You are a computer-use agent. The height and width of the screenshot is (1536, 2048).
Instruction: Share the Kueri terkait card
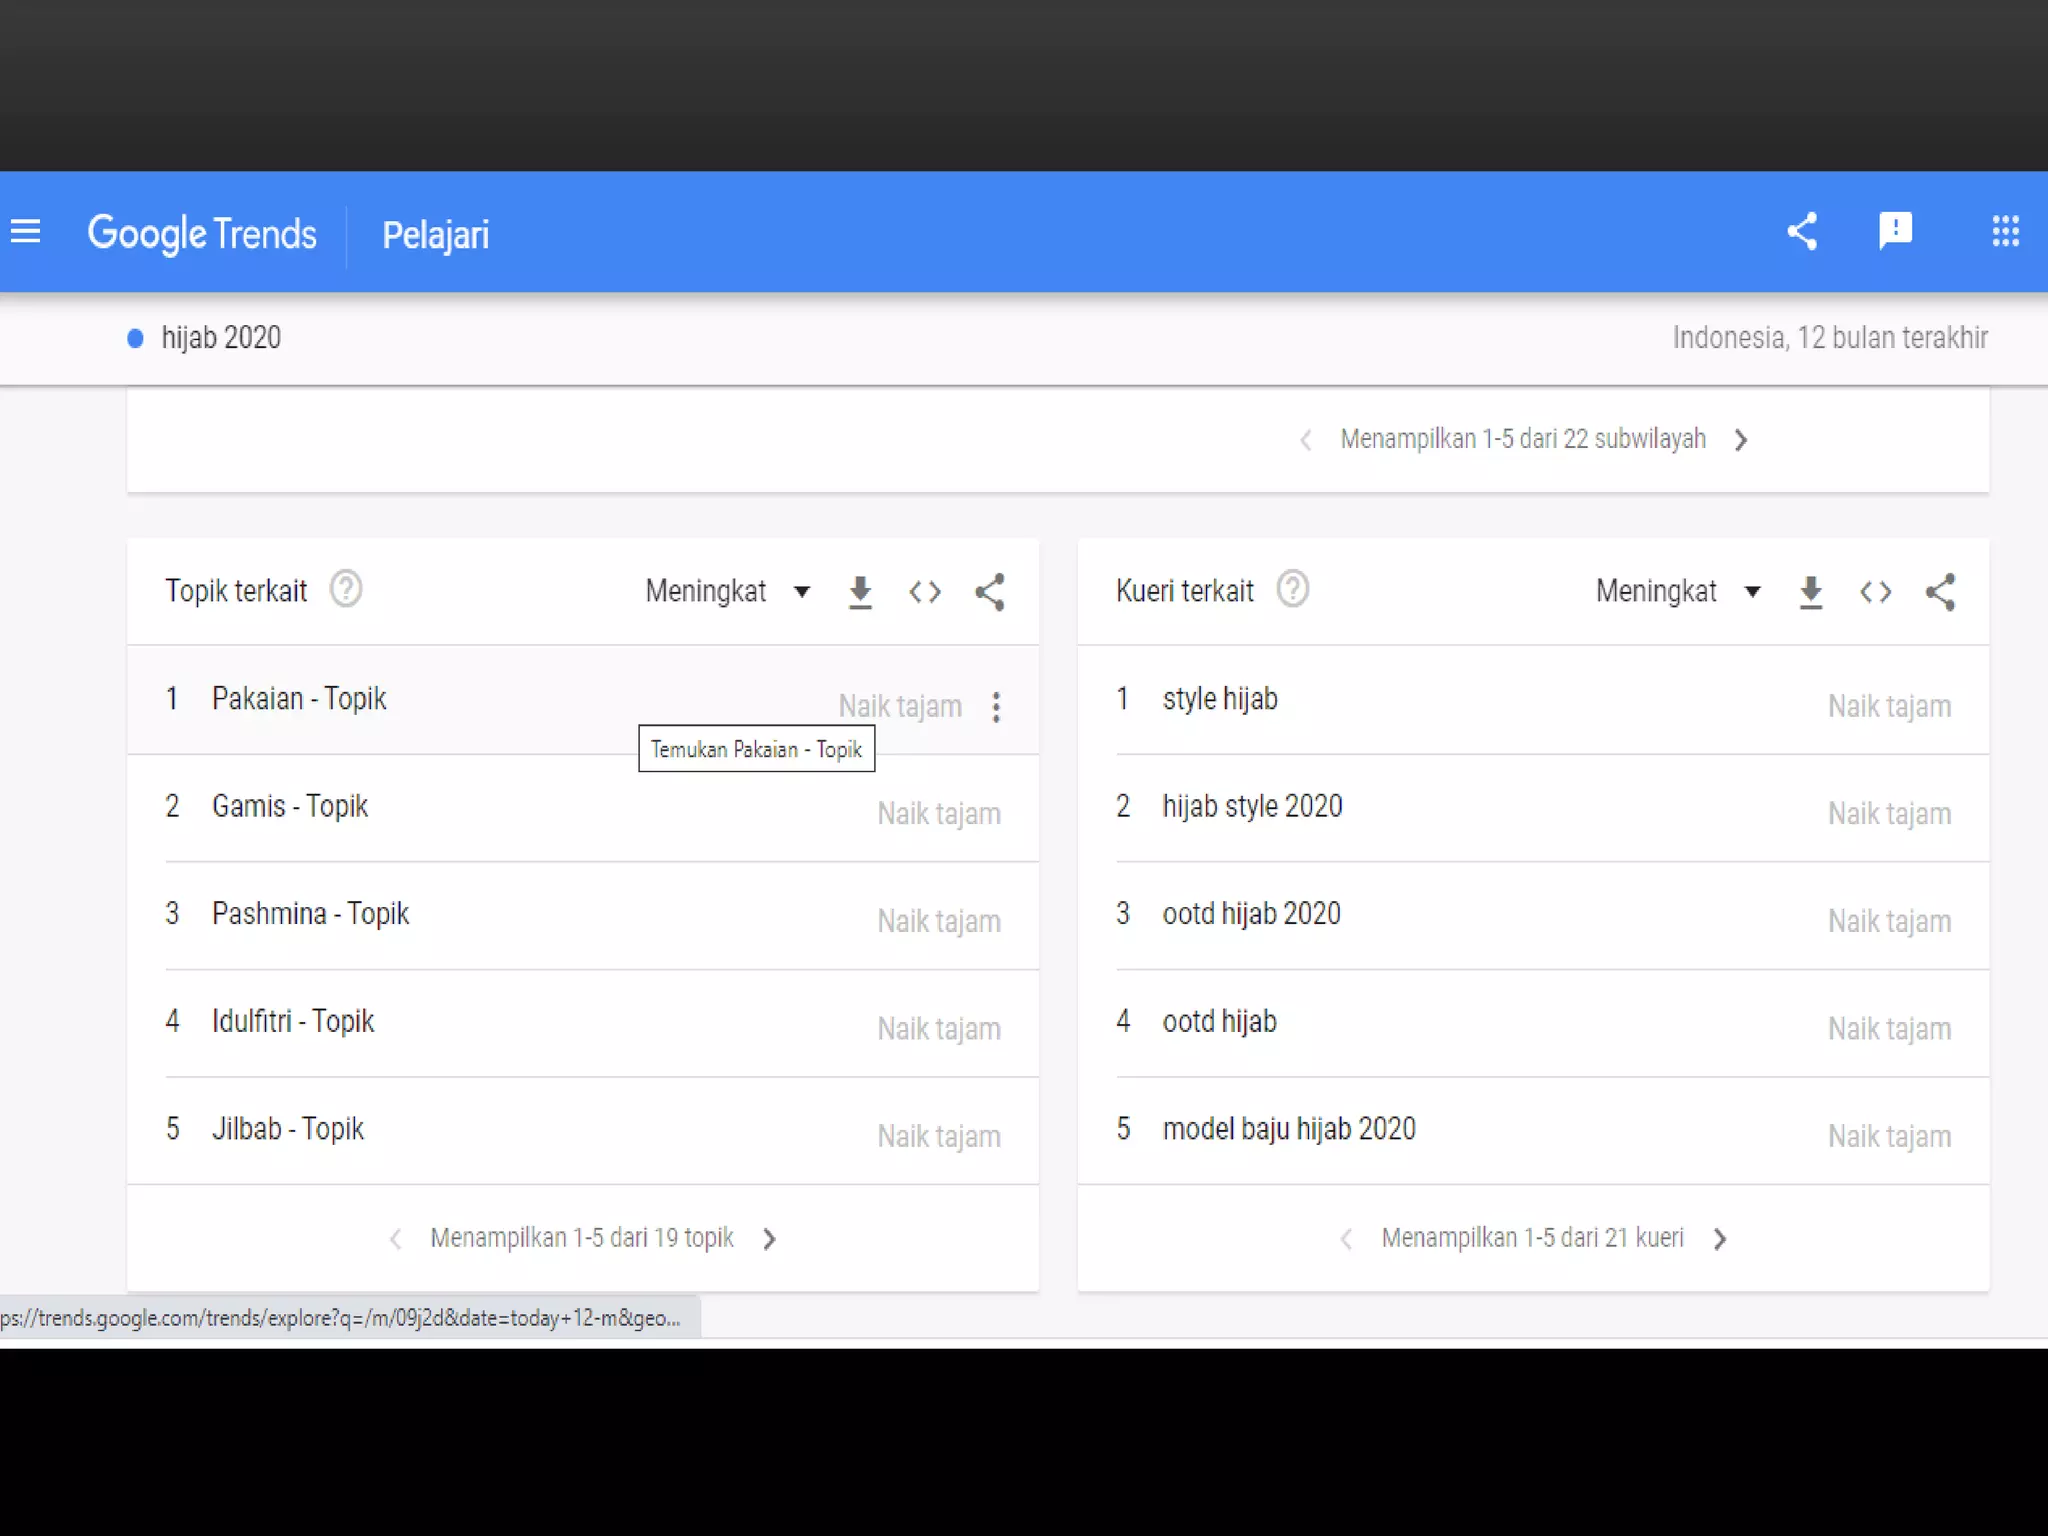click(1940, 592)
